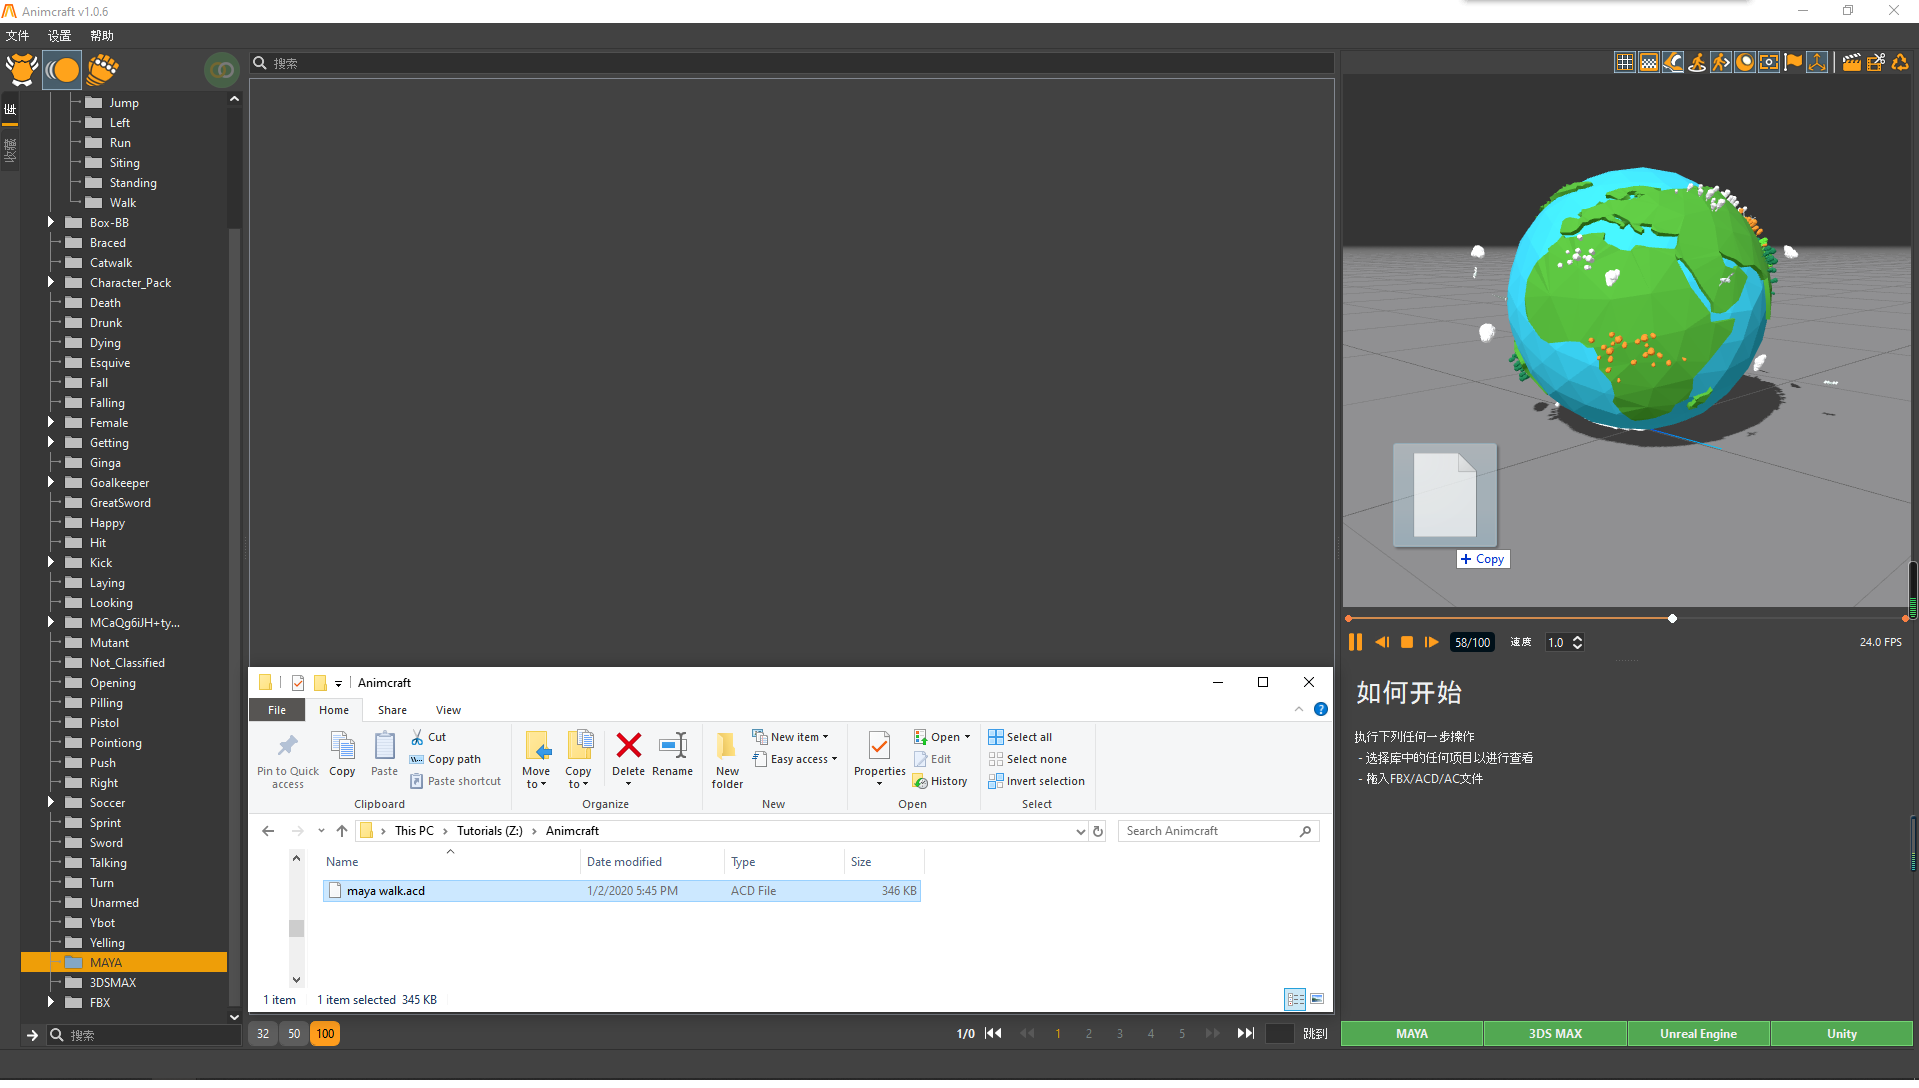This screenshot has width=1919, height=1088.
Task: Switch to the Explorer File tab
Action: (x=277, y=710)
